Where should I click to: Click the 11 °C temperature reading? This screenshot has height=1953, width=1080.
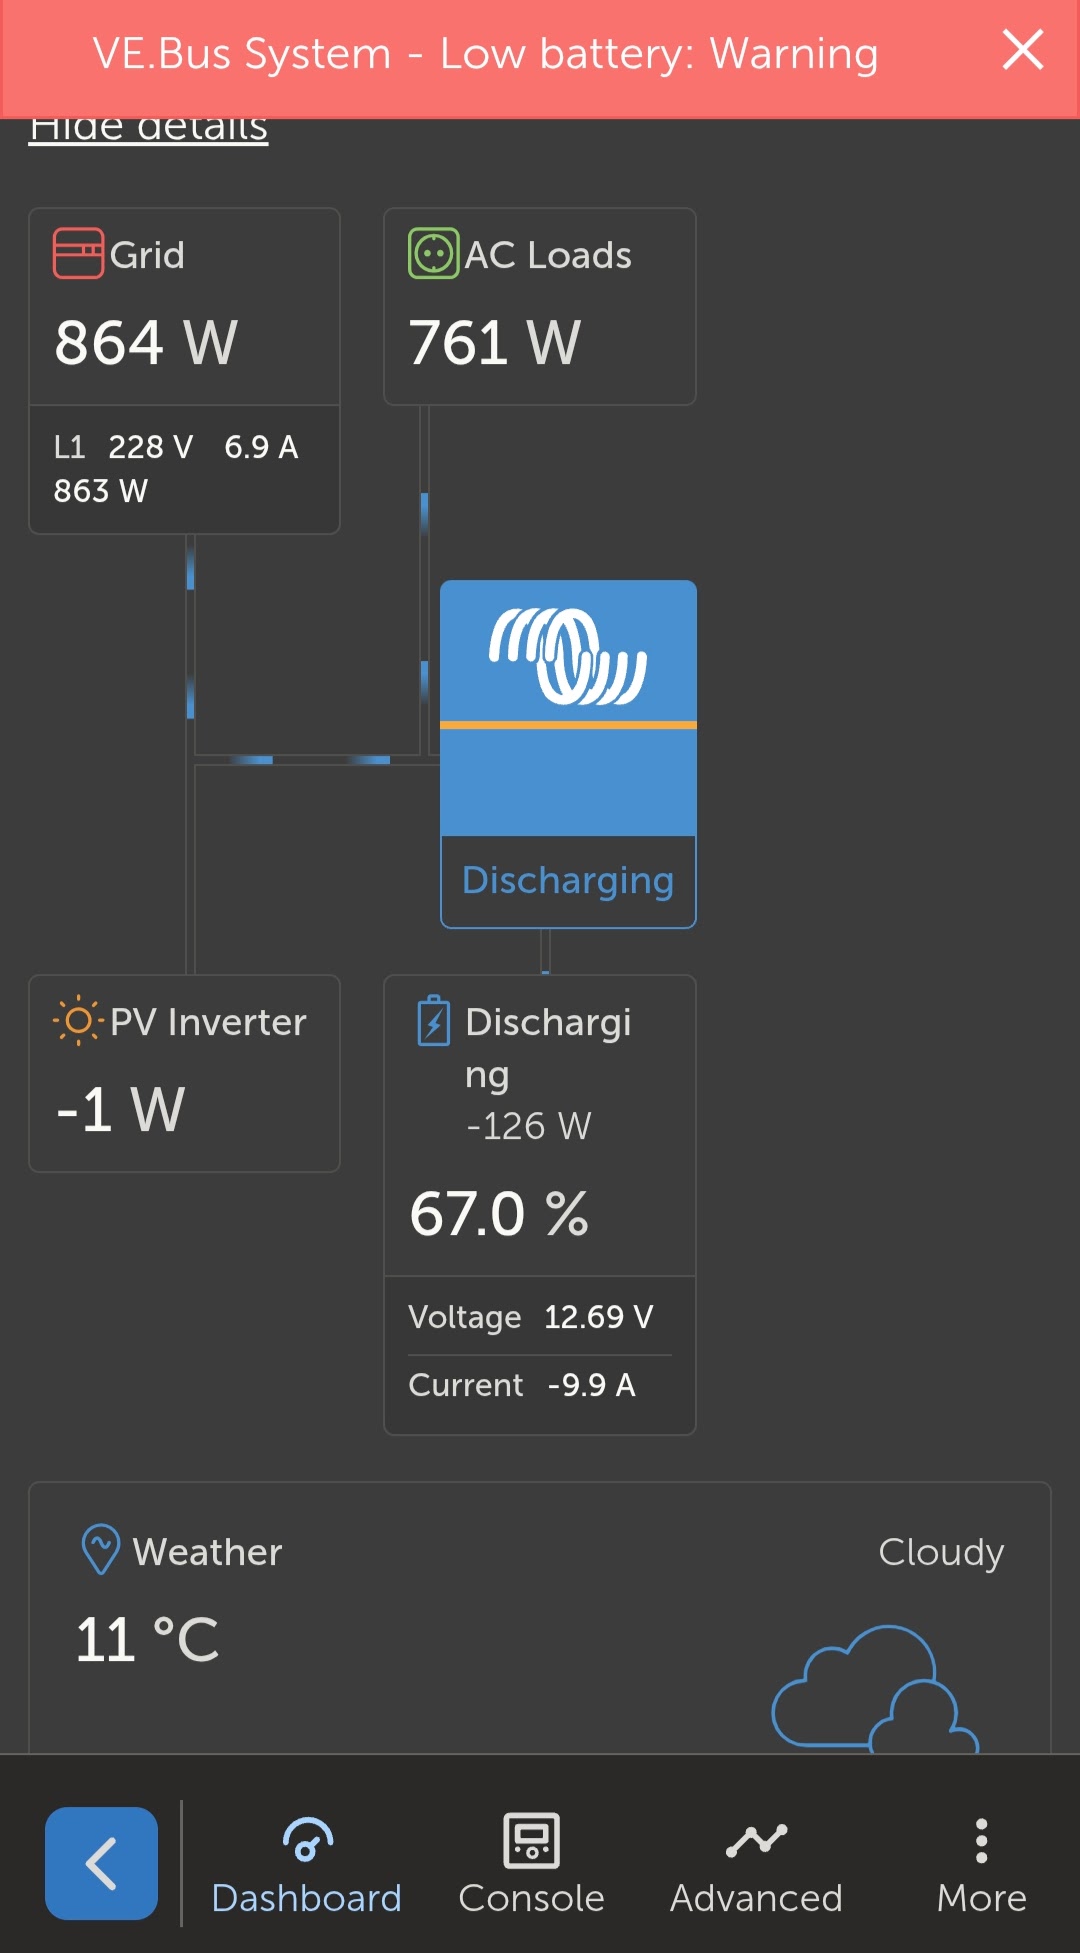147,1640
